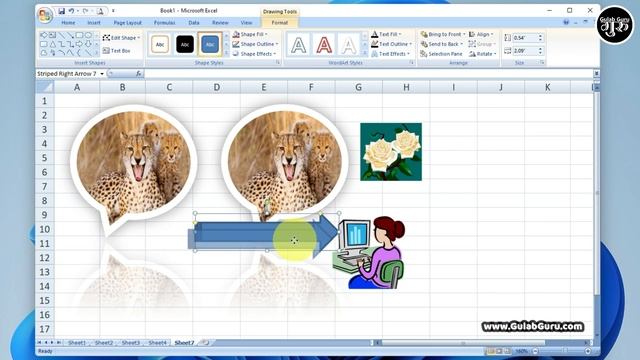Click the Redo icon in Quick Access toolbar
Image resolution: width=640 pixels, height=360 pixels.
85,11
